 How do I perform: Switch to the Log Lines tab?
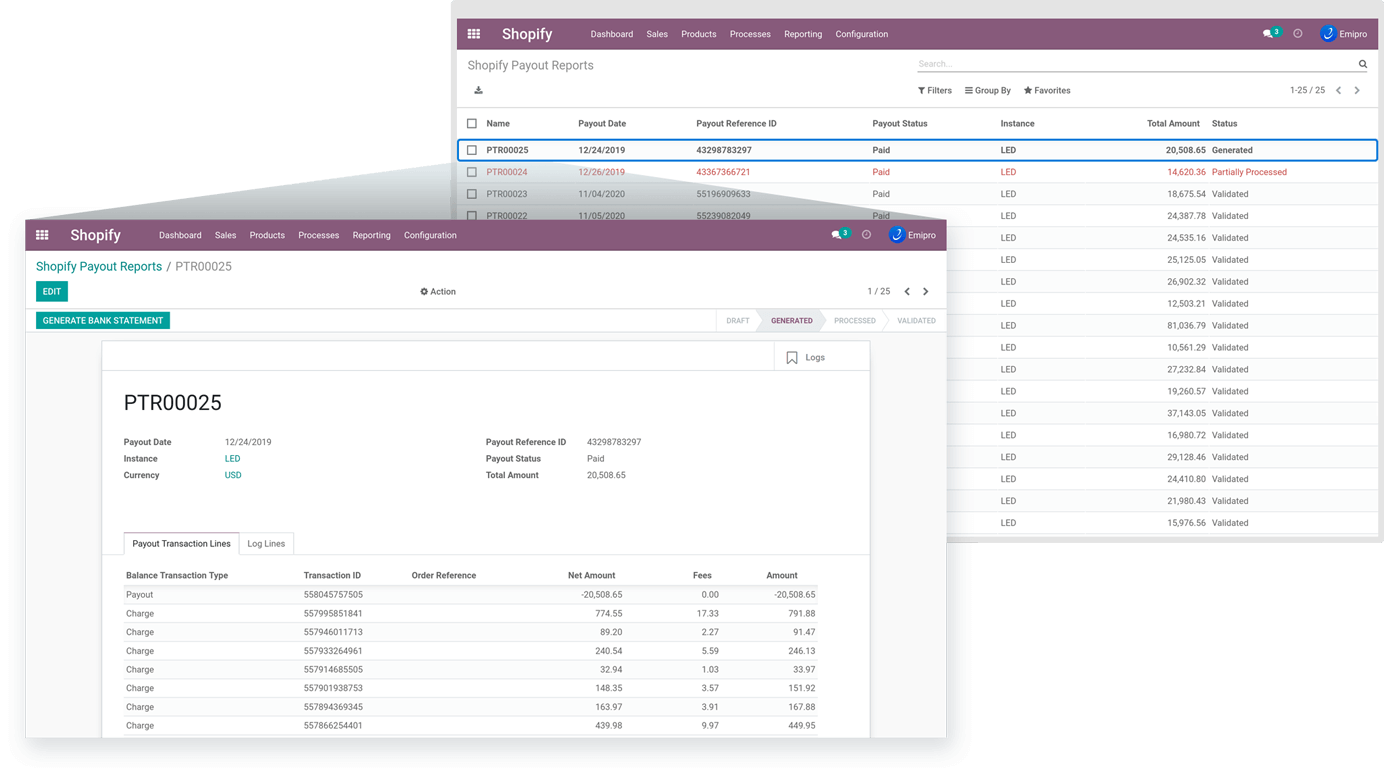pos(266,544)
